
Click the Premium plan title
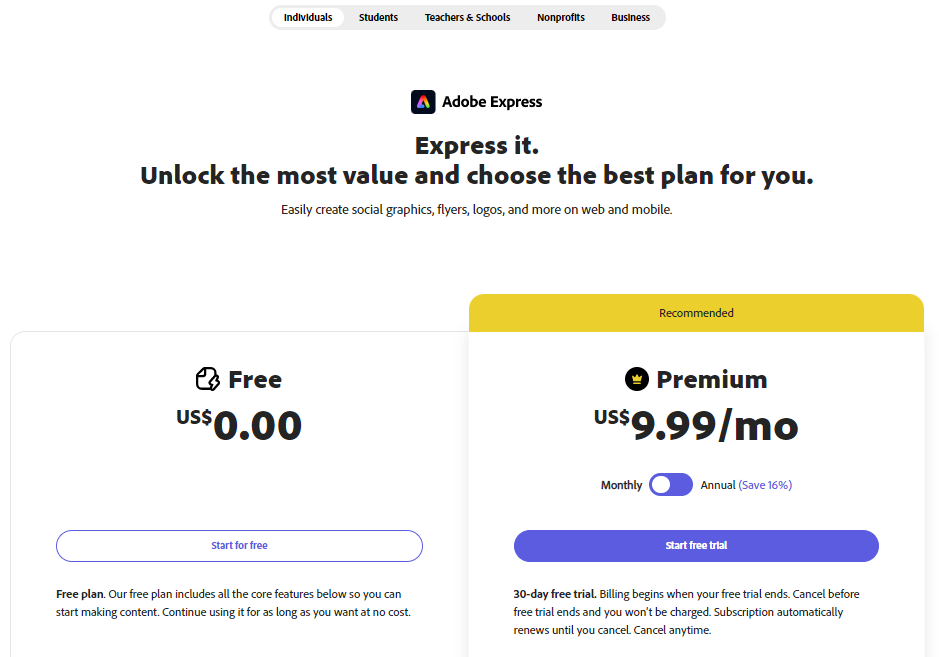[712, 379]
